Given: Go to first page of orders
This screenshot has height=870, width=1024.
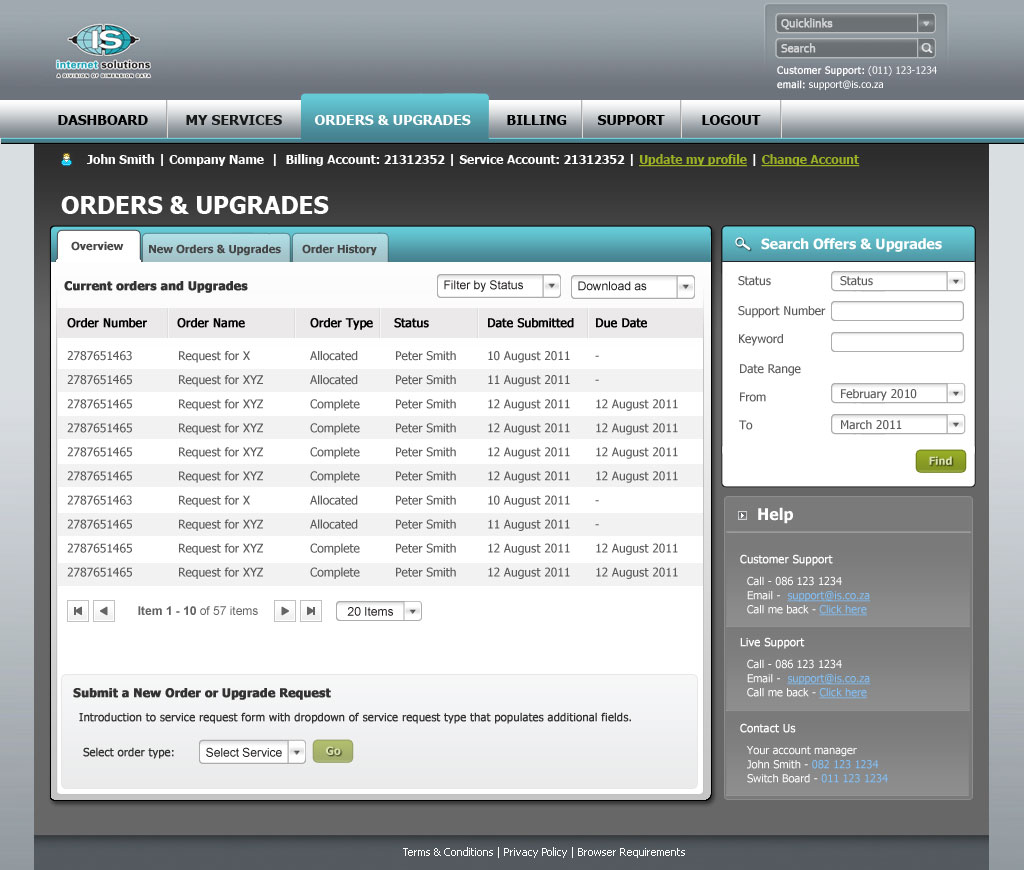Looking at the screenshot, I should 78,611.
